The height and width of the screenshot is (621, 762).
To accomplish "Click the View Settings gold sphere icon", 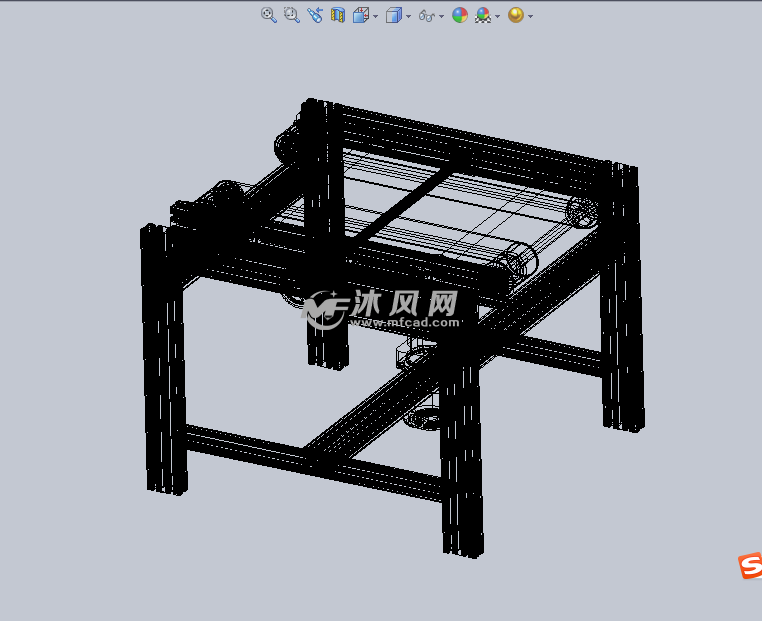I will (516, 15).
